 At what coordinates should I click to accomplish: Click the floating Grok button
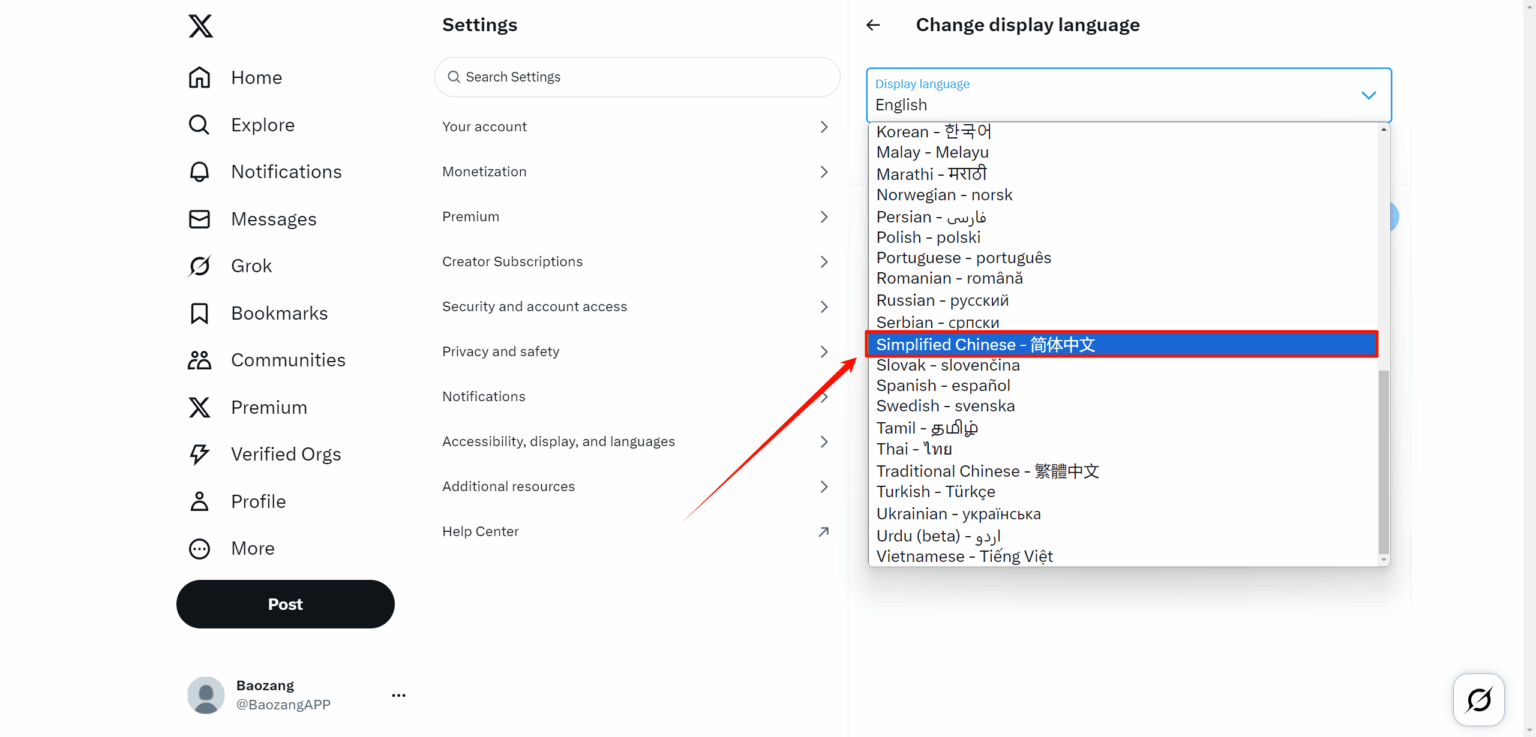pyautogui.click(x=1478, y=699)
